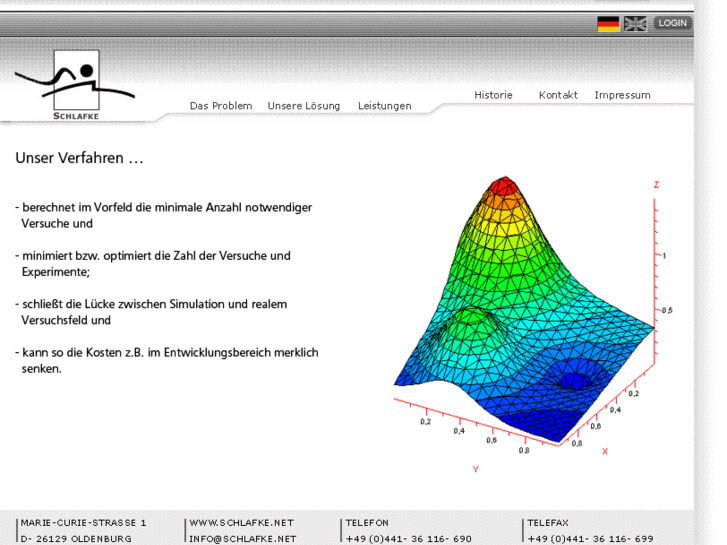The width and height of the screenshot is (727, 545).
Task: Navigate to the Kontakt page
Action: click(x=558, y=95)
